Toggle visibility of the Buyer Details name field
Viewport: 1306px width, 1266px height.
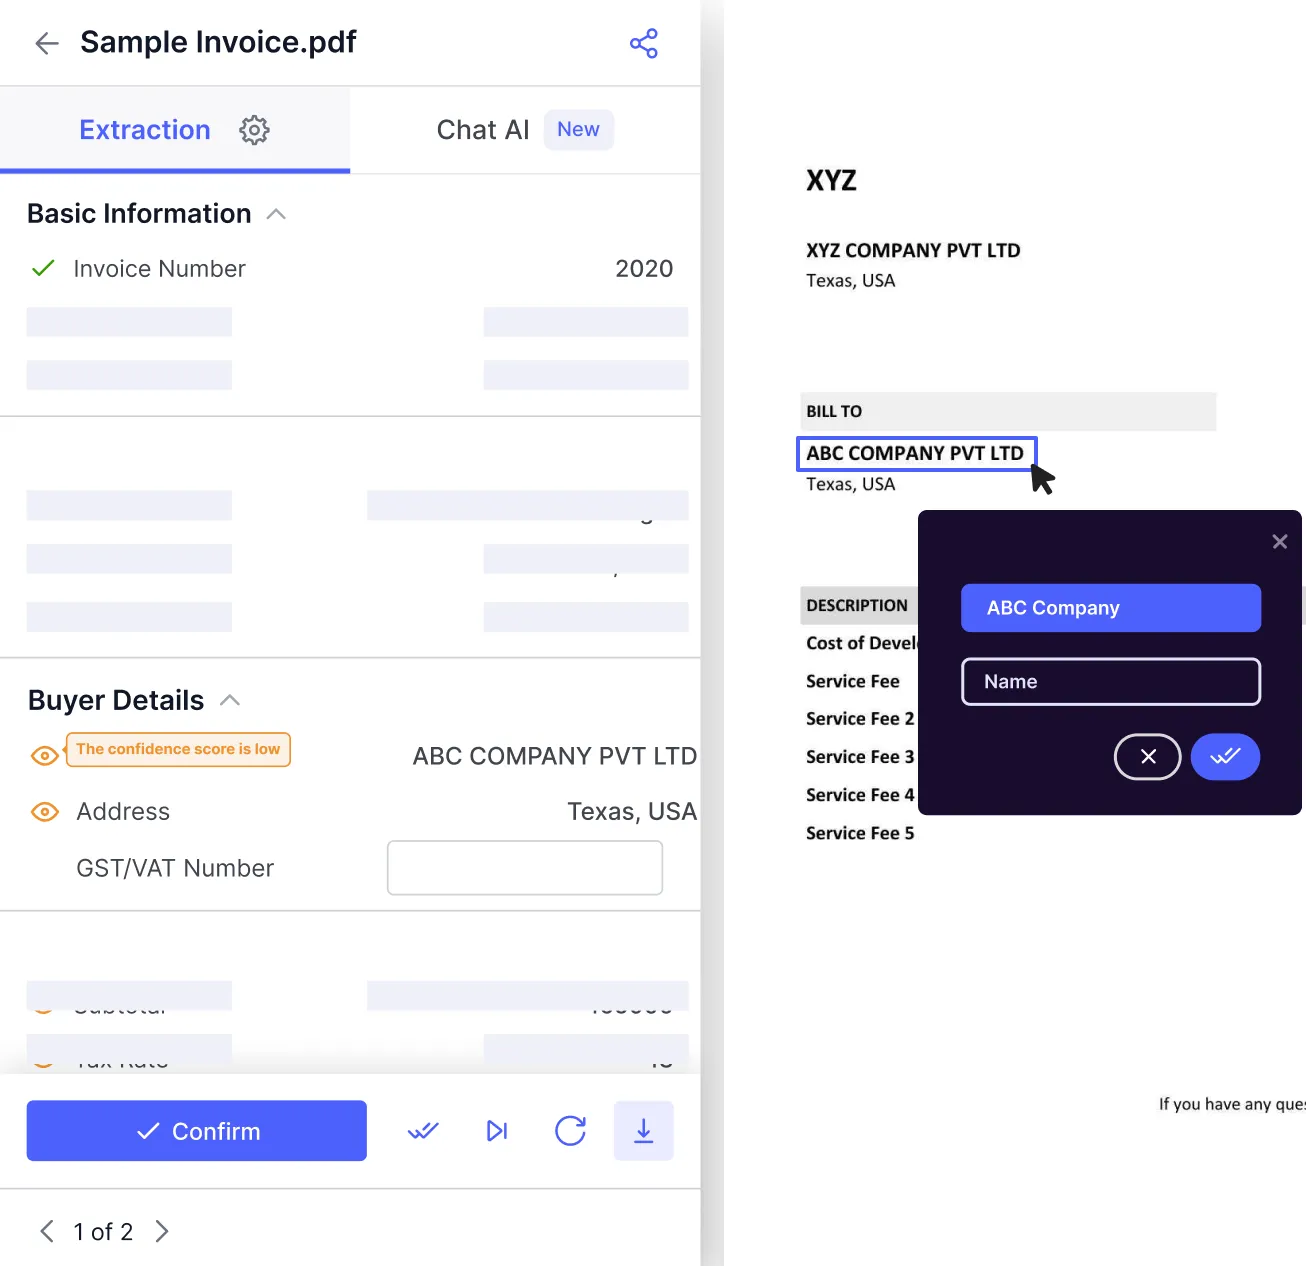44,755
